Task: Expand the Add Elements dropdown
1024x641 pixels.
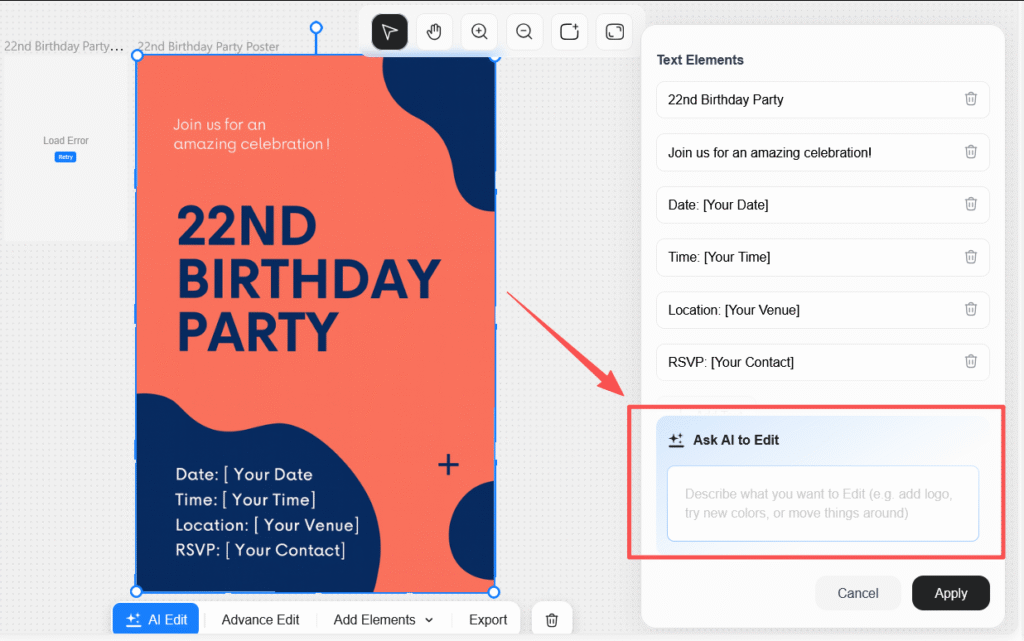Action: [383, 620]
